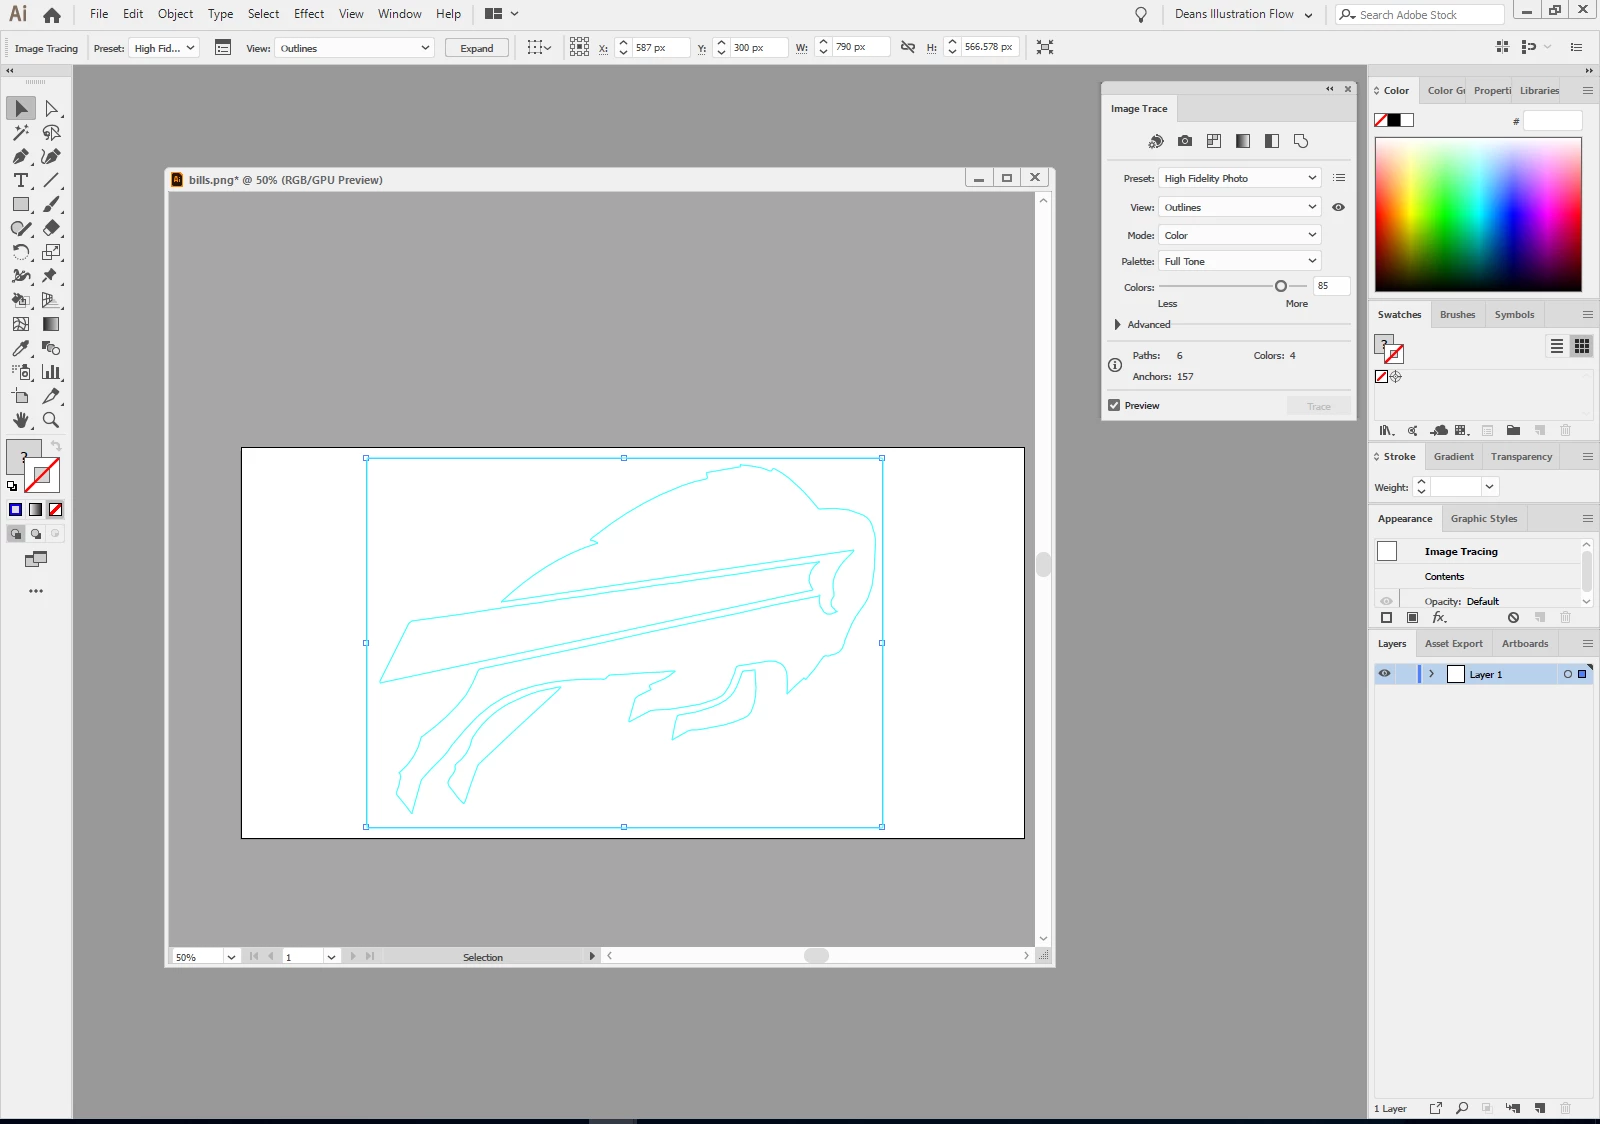Select the Eyedropper tool
This screenshot has width=1600, height=1124.
21,348
